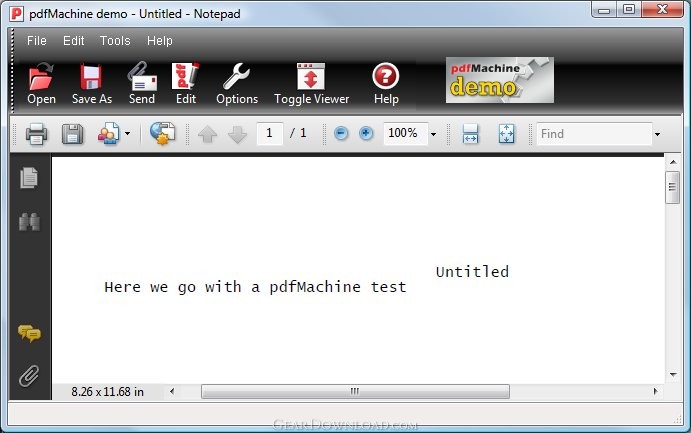
Task: Open the Tools menu
Action: click(115, 41)
